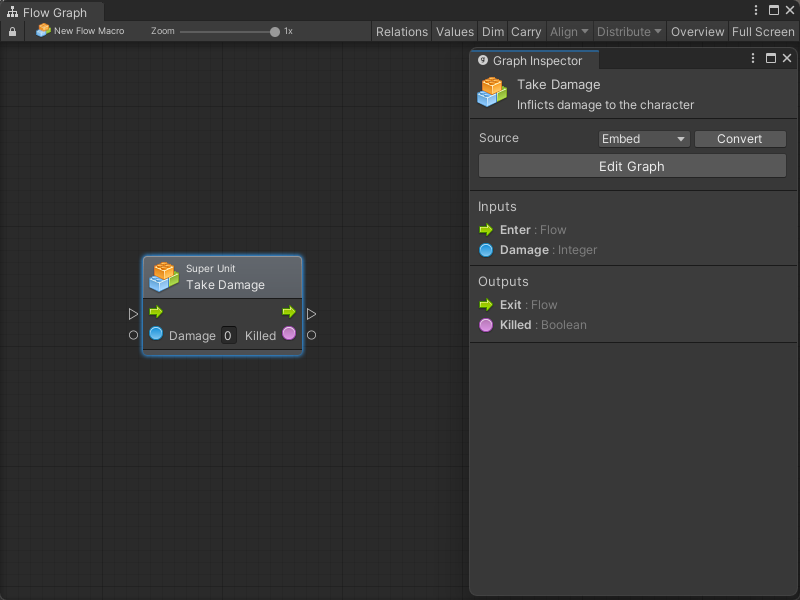Click the New Flow Macro icon
This screenshot has width=800, height=600.
43,31
